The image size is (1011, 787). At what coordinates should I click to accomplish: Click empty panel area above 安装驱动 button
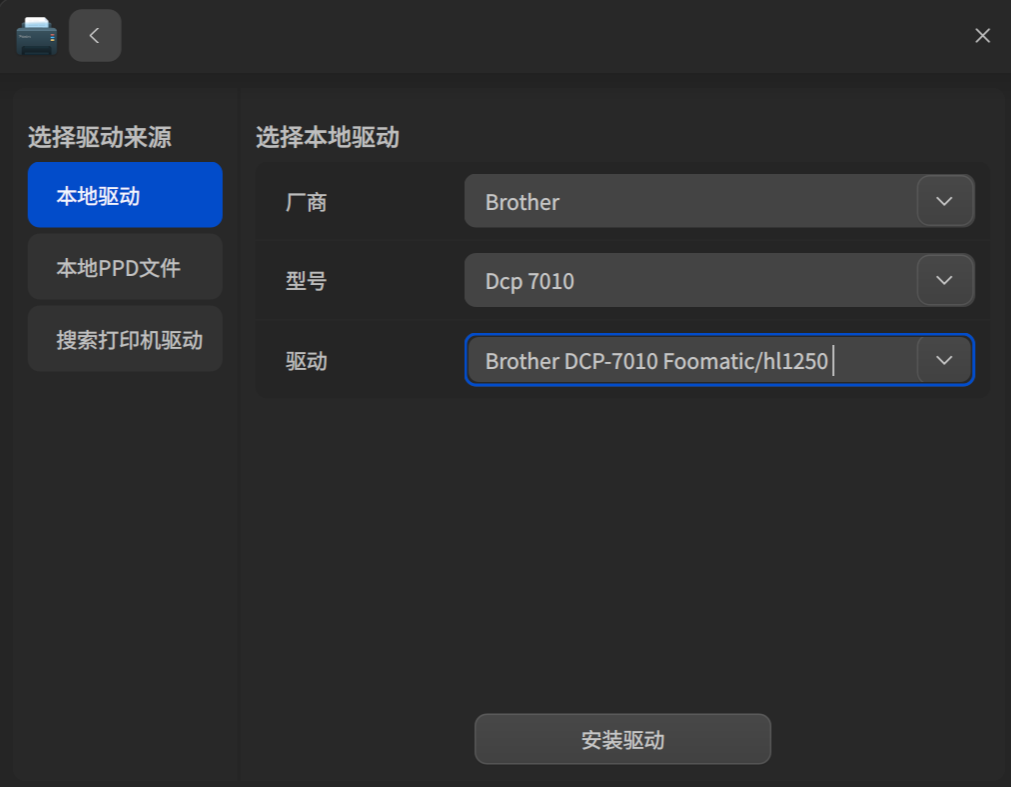623,554
